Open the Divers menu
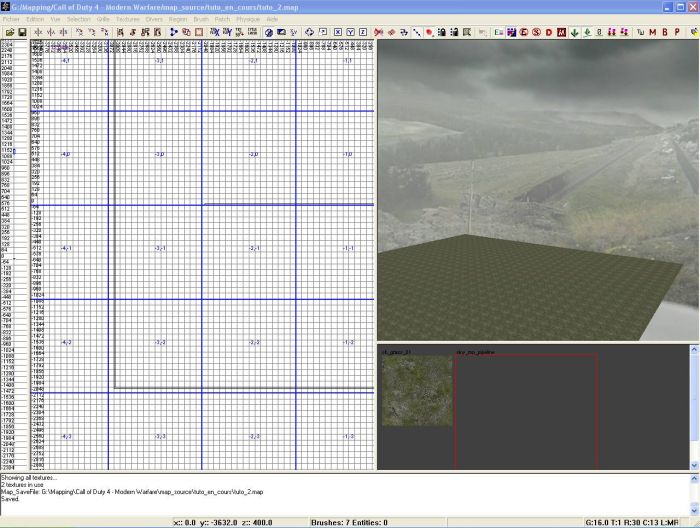Screen dimensions: 700x528 click(154, 19)
